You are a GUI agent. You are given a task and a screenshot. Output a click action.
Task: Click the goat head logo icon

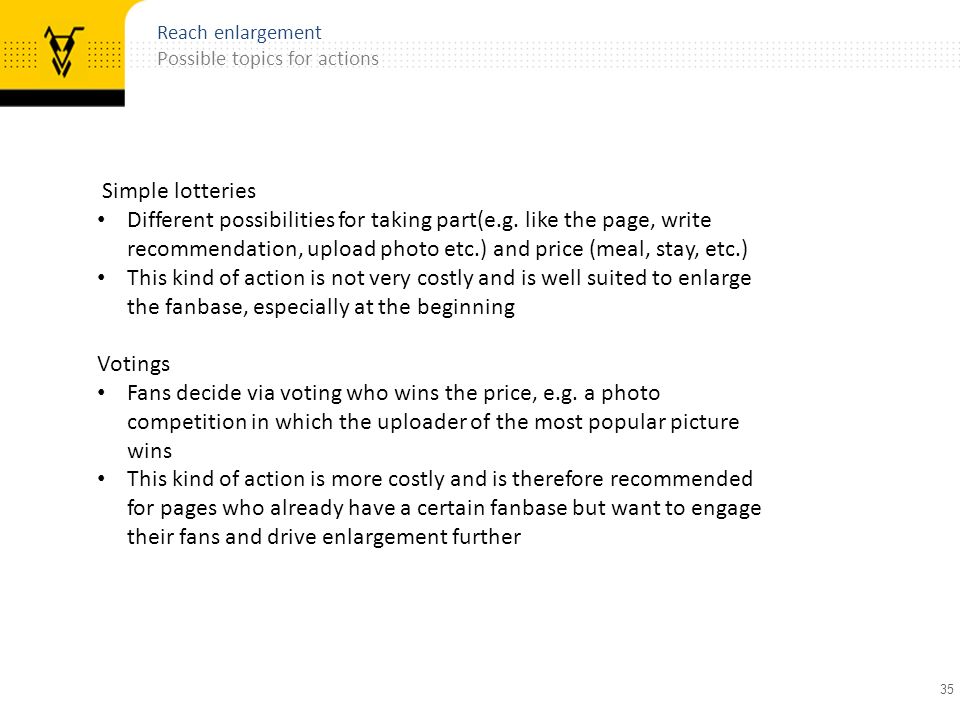[62, 51]
